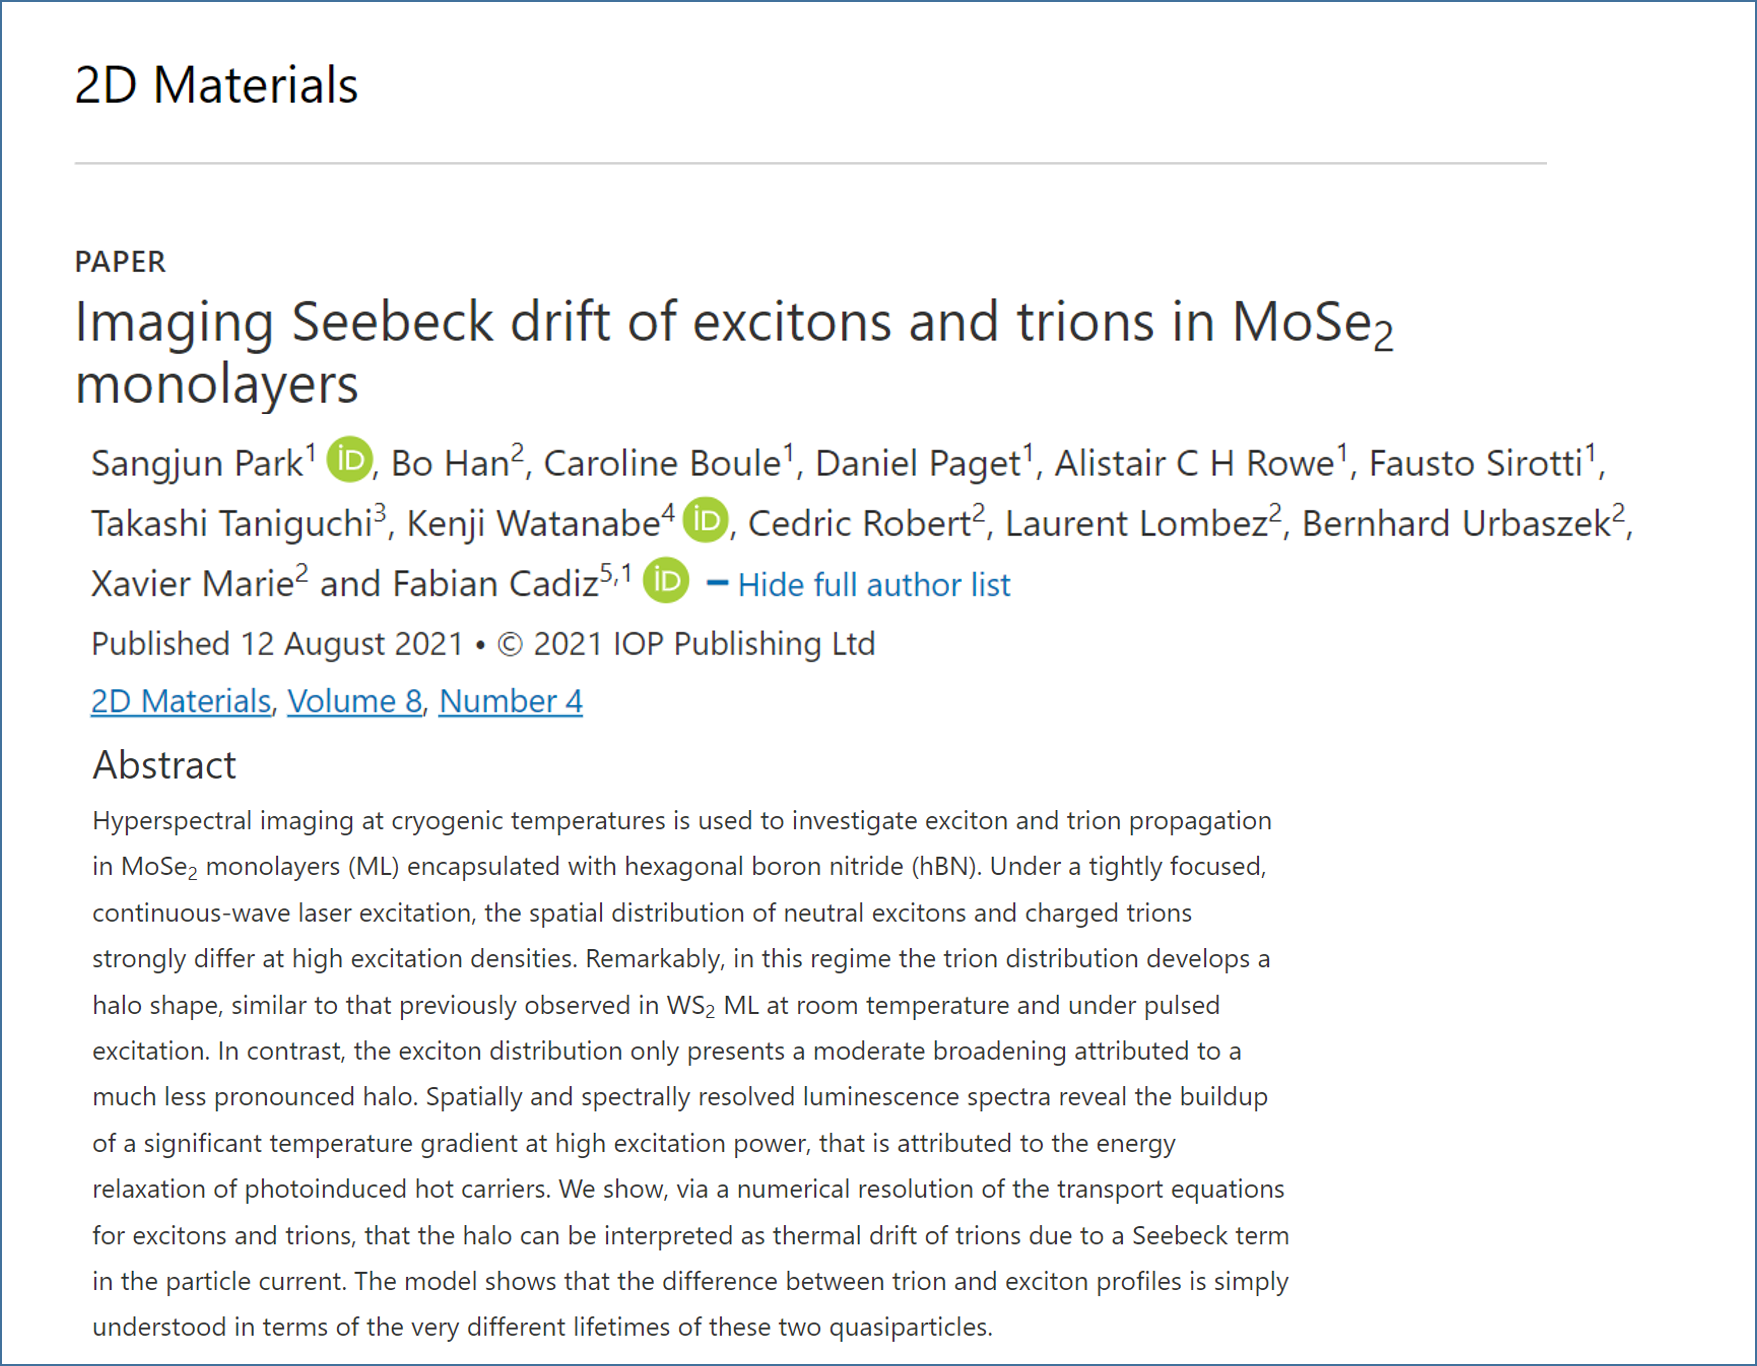Open Sangjun Park's ORCID iD icon
The width and height of the screenshot is (1757, 1366).
[350, 460]
